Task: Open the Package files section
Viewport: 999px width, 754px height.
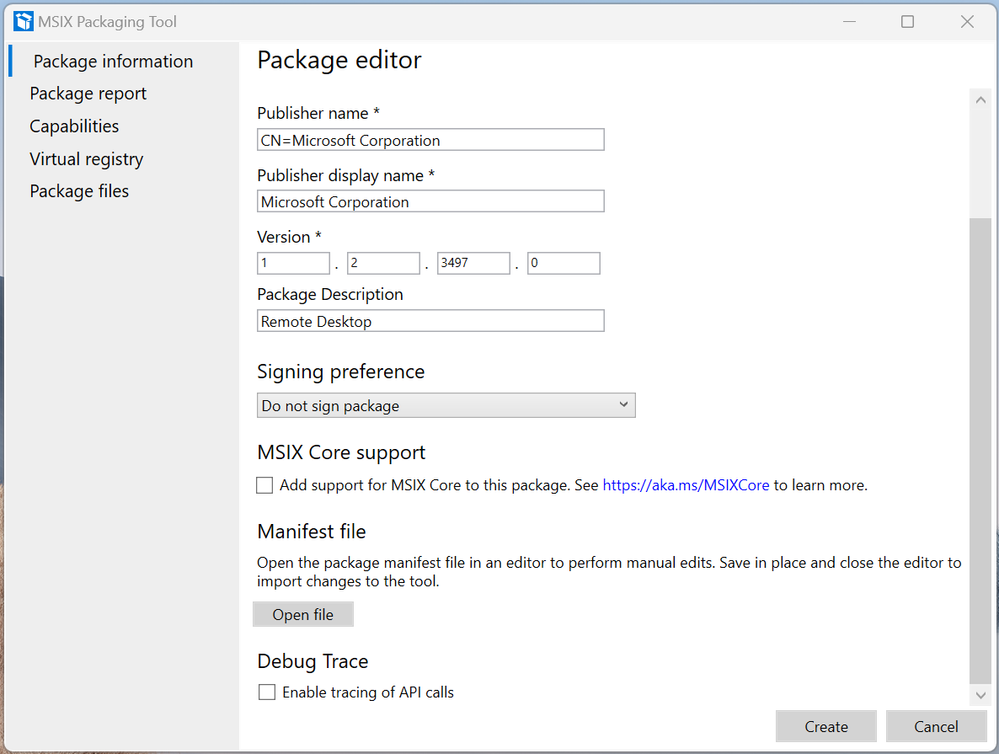Action: click(79, 191)
